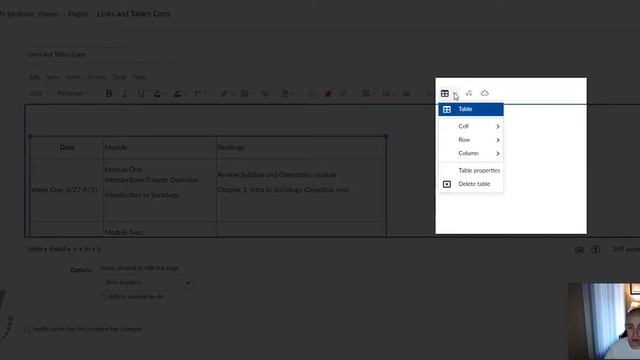Viewport: 640px width, 360px height.
Task: Click the superscript toolbar icon
Action: point(198,93)
